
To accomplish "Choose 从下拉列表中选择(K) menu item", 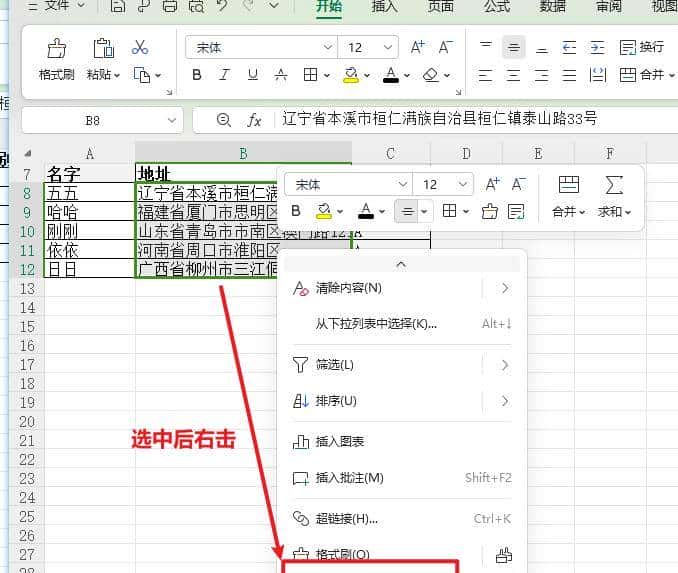I will [x=402, y=323].
